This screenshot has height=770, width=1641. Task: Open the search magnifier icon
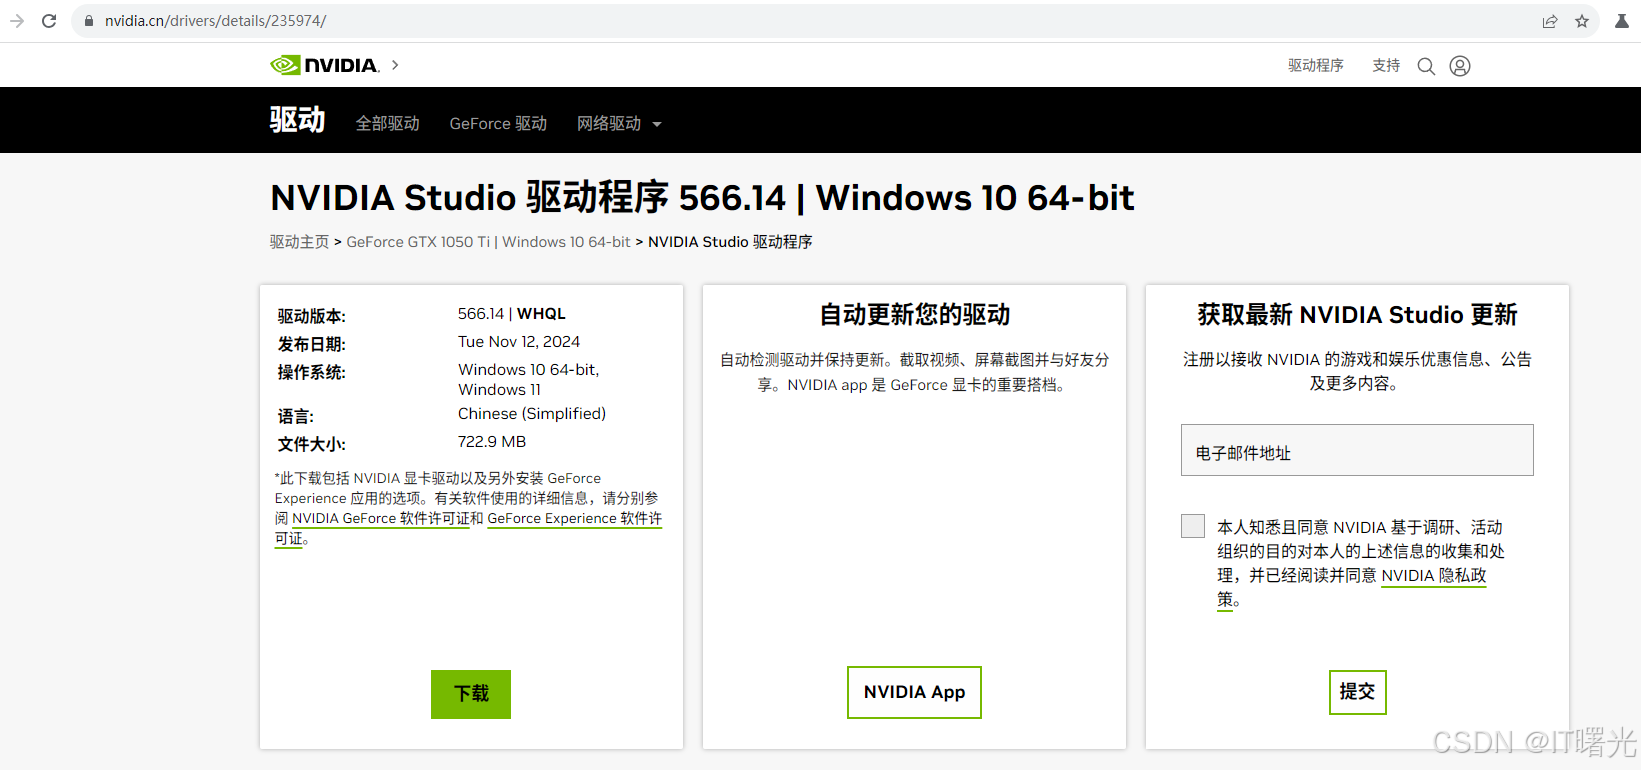tap(1426, 66)
